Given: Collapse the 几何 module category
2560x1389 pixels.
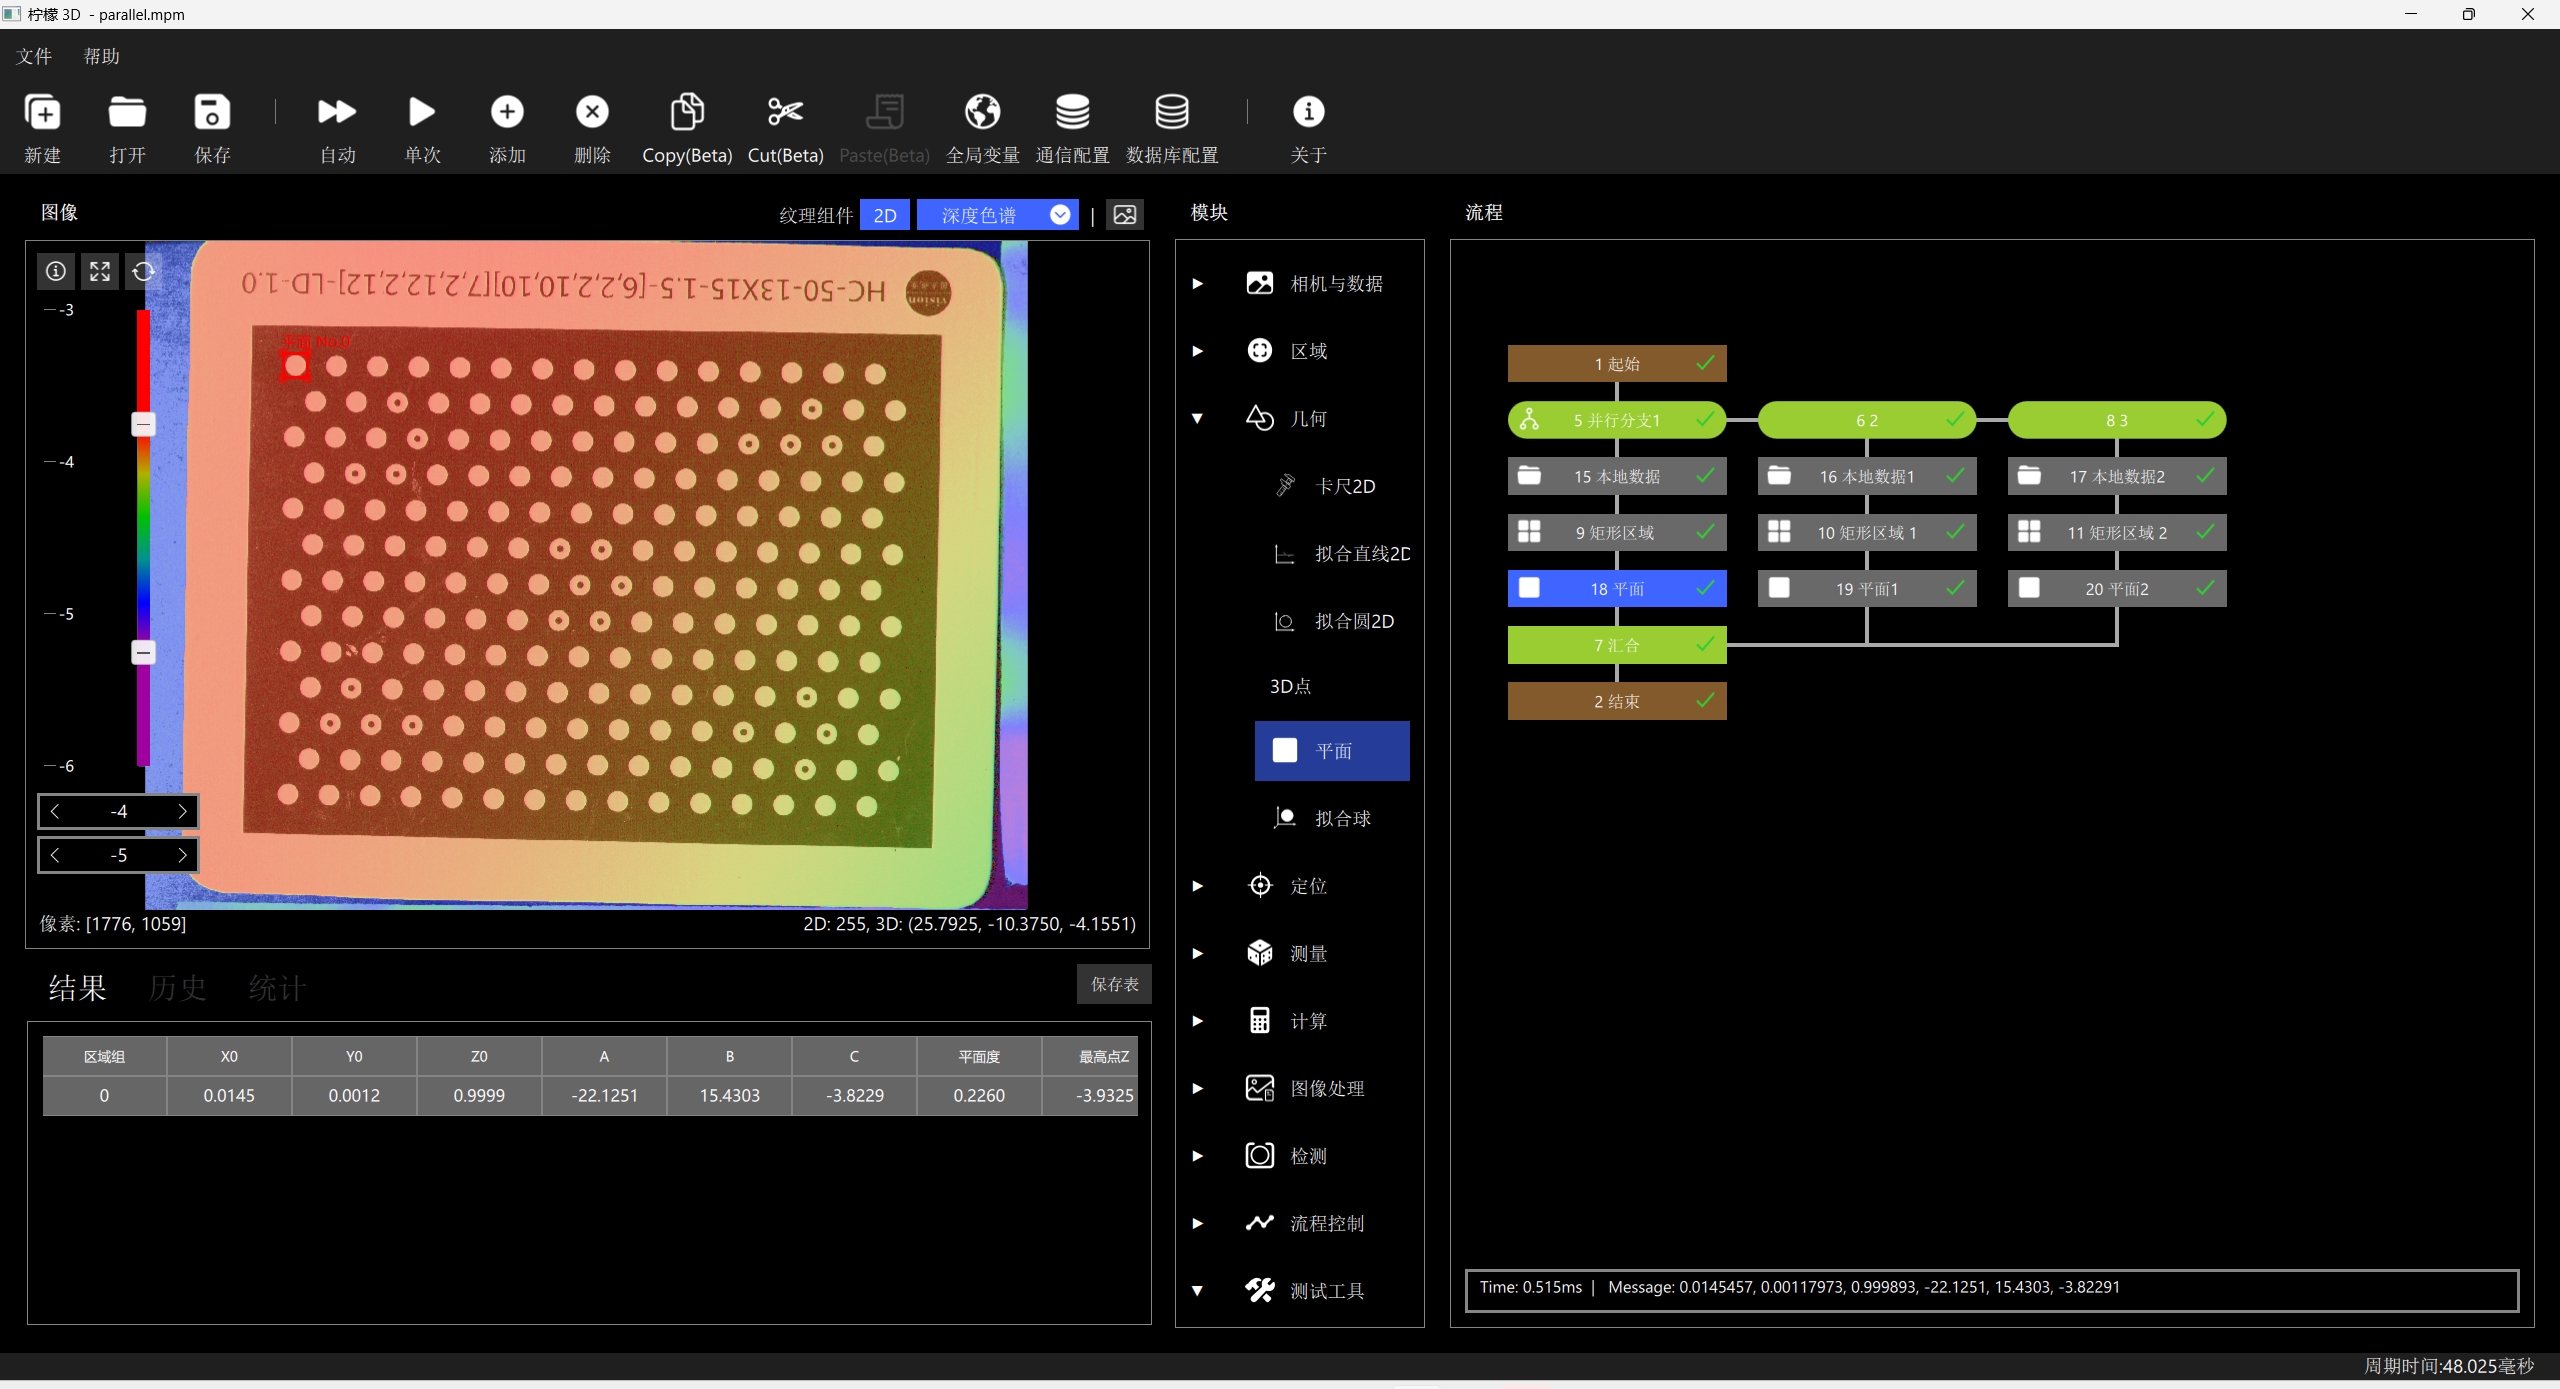Looking at the screenshot, I should 1198,419.
